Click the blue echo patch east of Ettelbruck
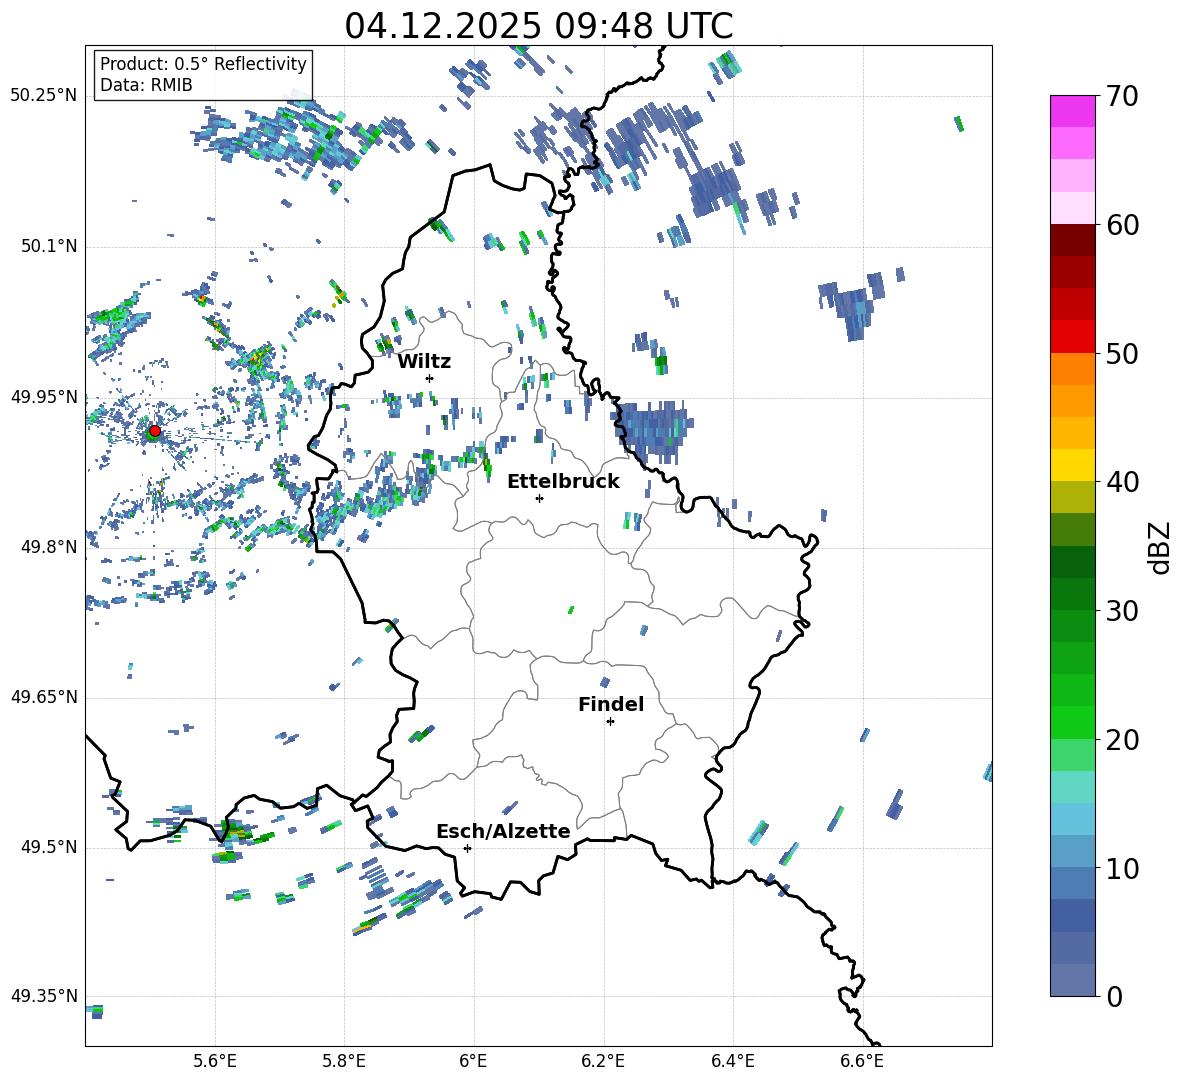The width and height of the screenshot is (1184, 1081). 654,432
